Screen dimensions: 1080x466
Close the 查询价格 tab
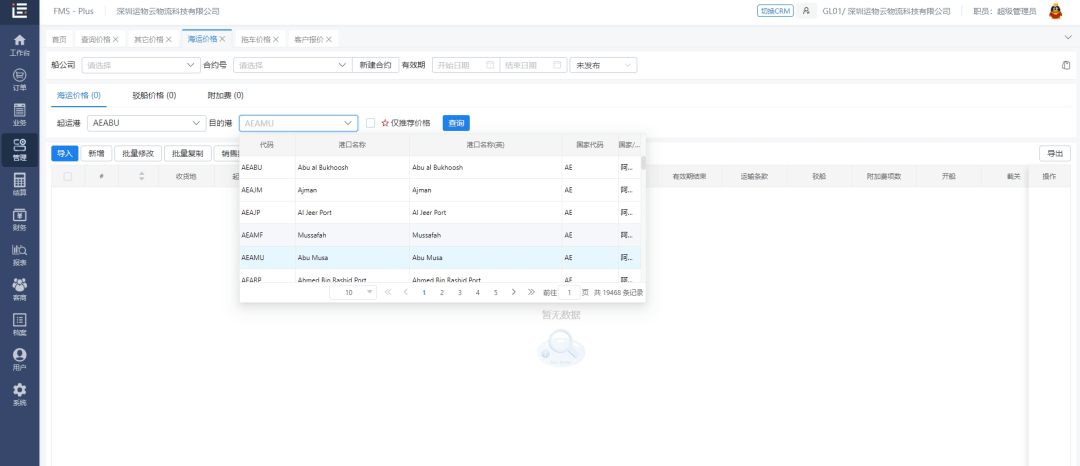click(x=115, y=39)
